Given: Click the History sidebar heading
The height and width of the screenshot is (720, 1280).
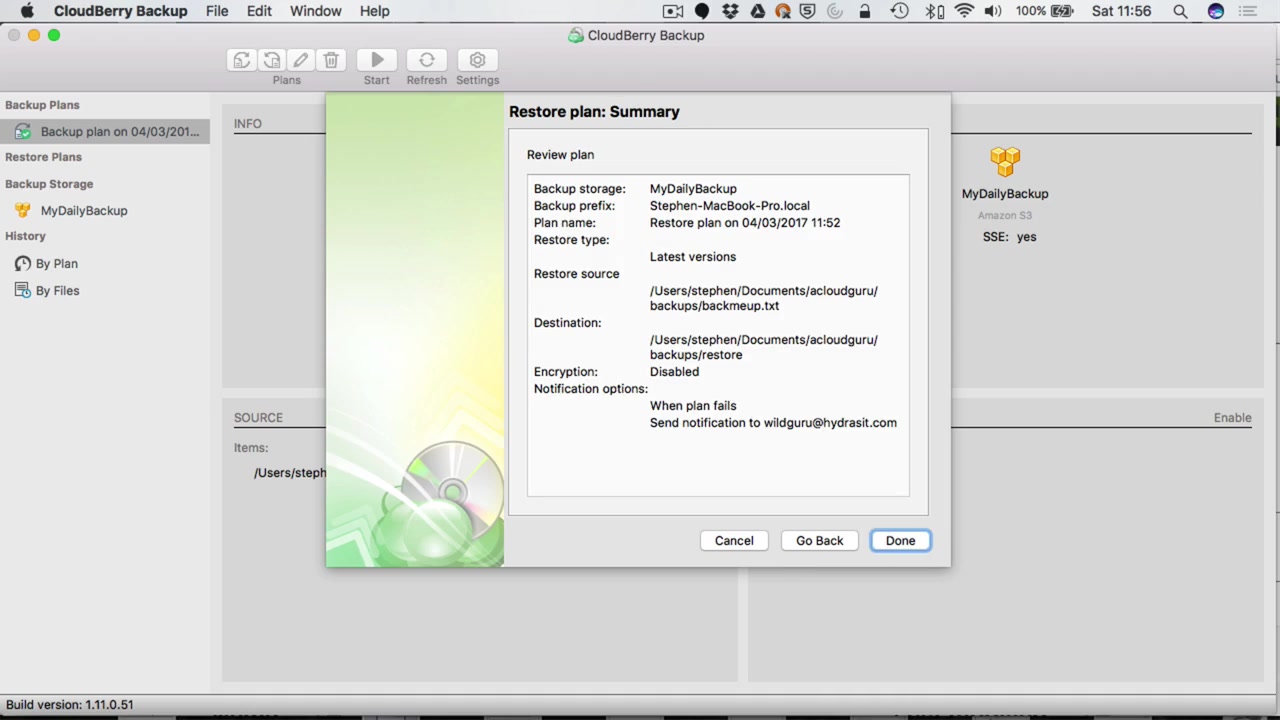Looking at the screenshot, I should click(x=25, y=236).
